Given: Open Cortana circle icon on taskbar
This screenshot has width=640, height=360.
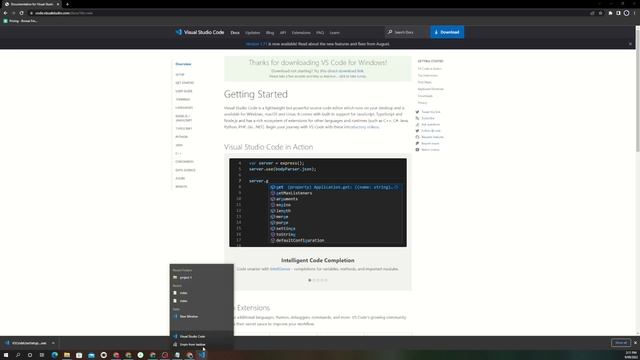Looking at the screenshot, I should coord(30,355).
